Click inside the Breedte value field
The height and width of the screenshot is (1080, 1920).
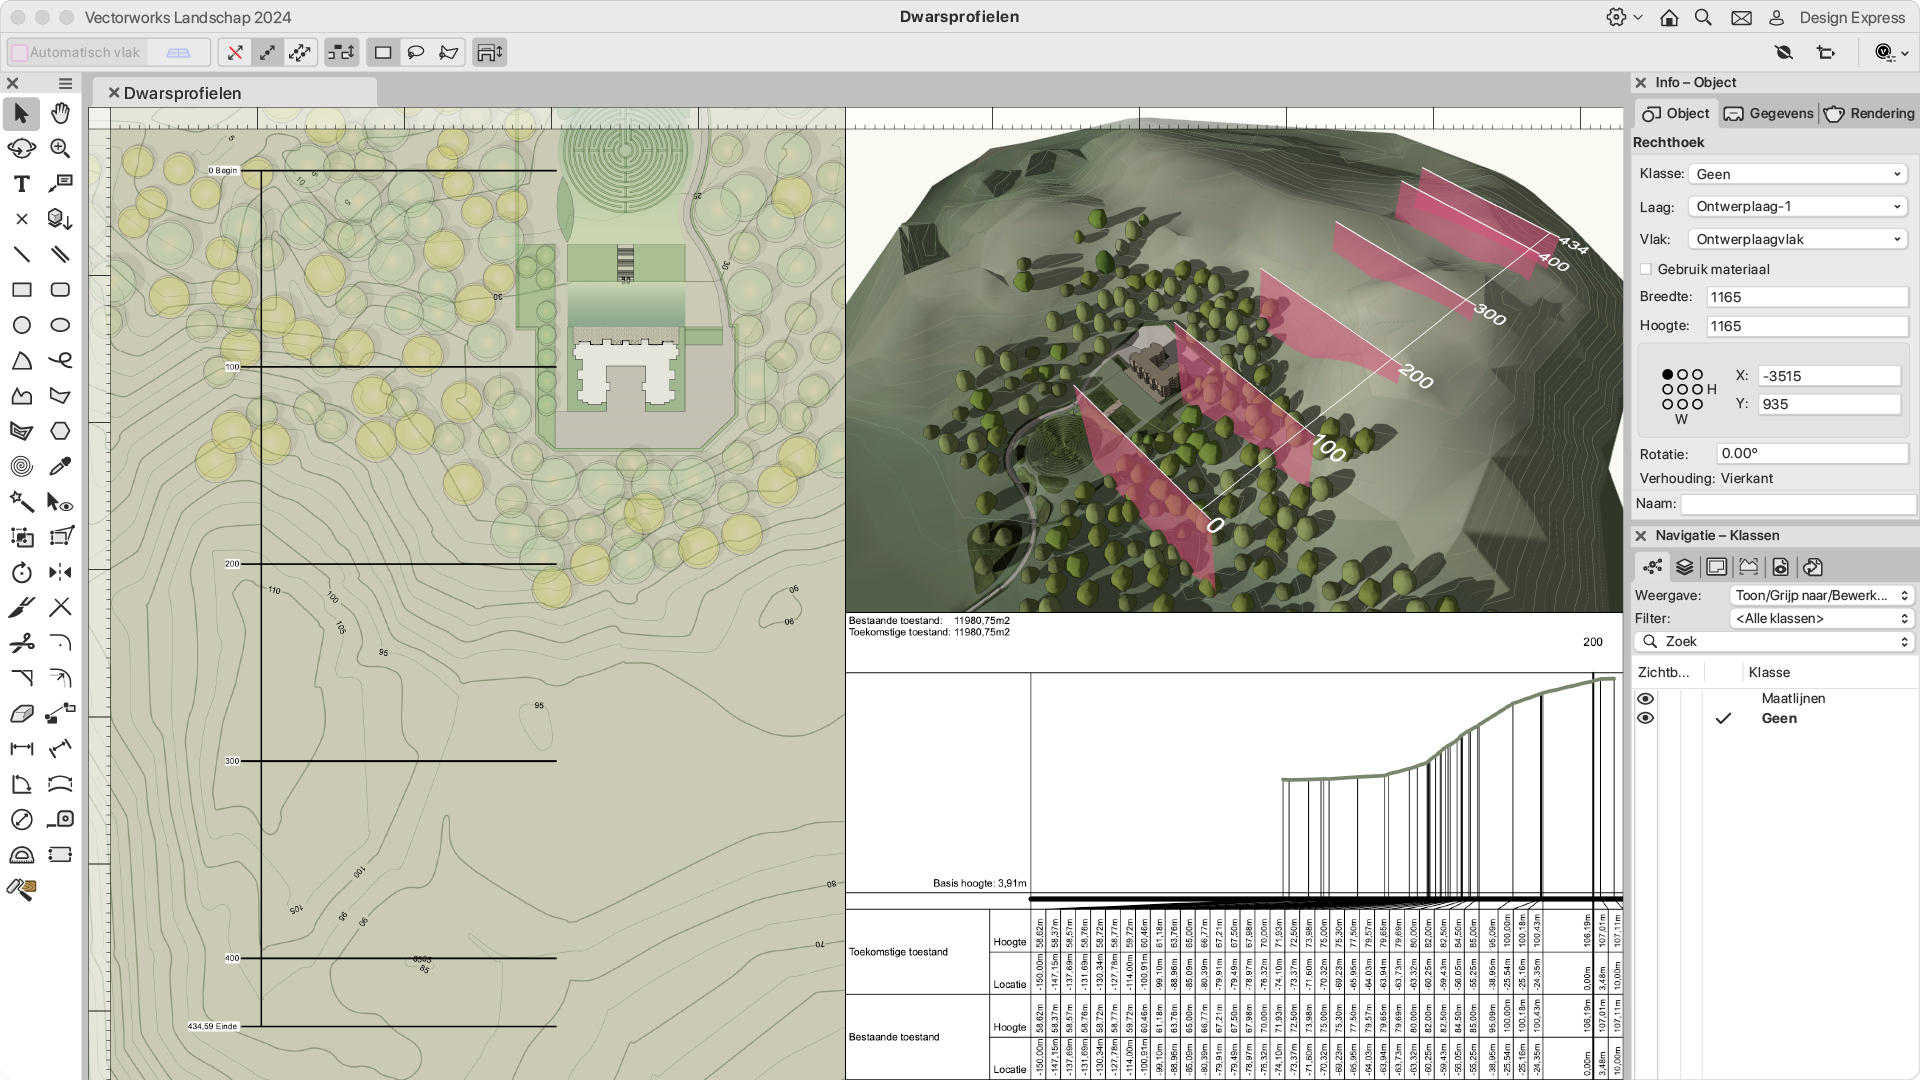point(1806,296)
